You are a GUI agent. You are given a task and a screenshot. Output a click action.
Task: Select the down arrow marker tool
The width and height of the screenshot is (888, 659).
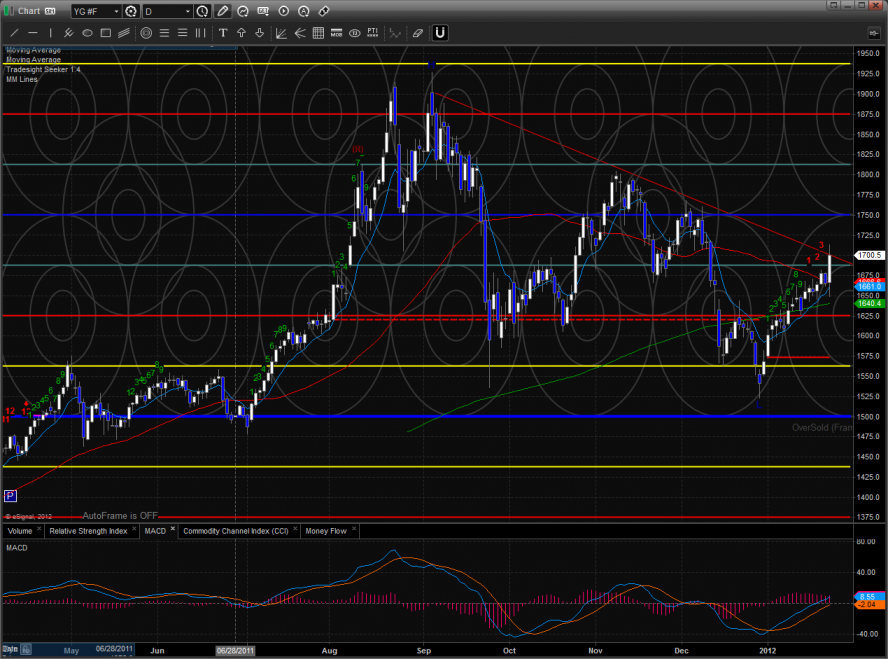click(x=259, y=33)
